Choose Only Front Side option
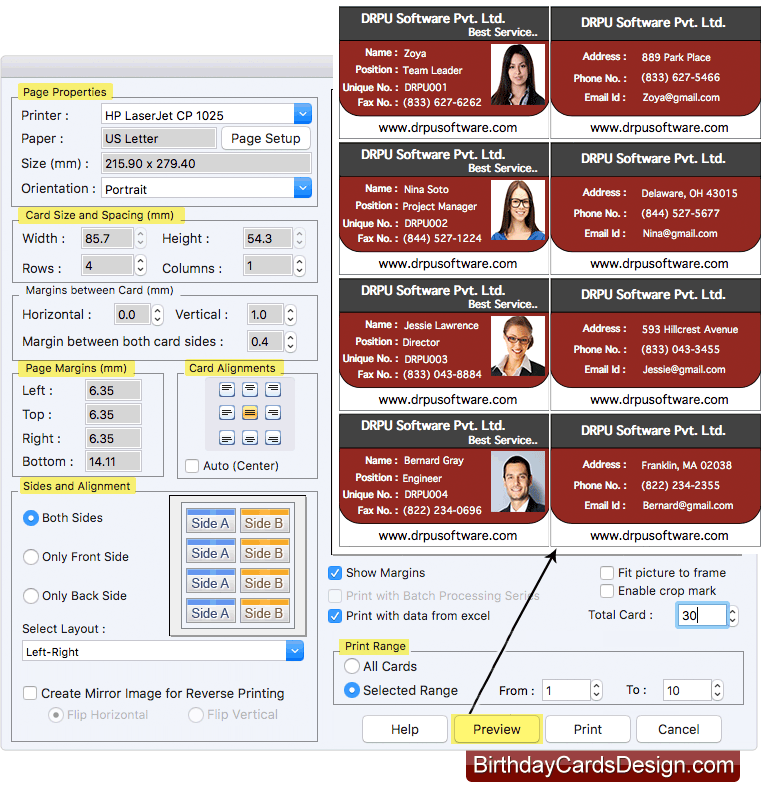Image resolution: width=766 pixels, height=785 pixels. 31,557
